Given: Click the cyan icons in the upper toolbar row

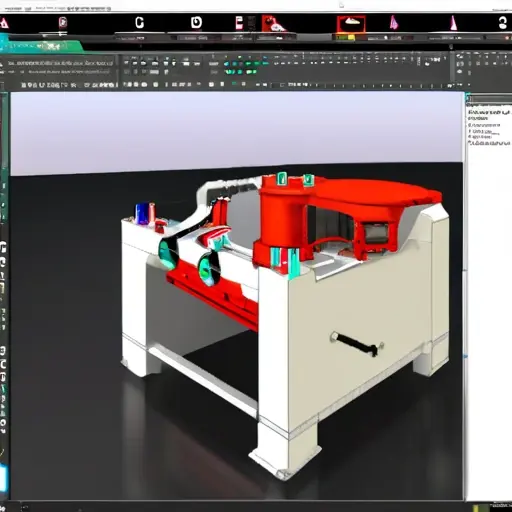Looking at the screenshot, I should coord(246,63).
